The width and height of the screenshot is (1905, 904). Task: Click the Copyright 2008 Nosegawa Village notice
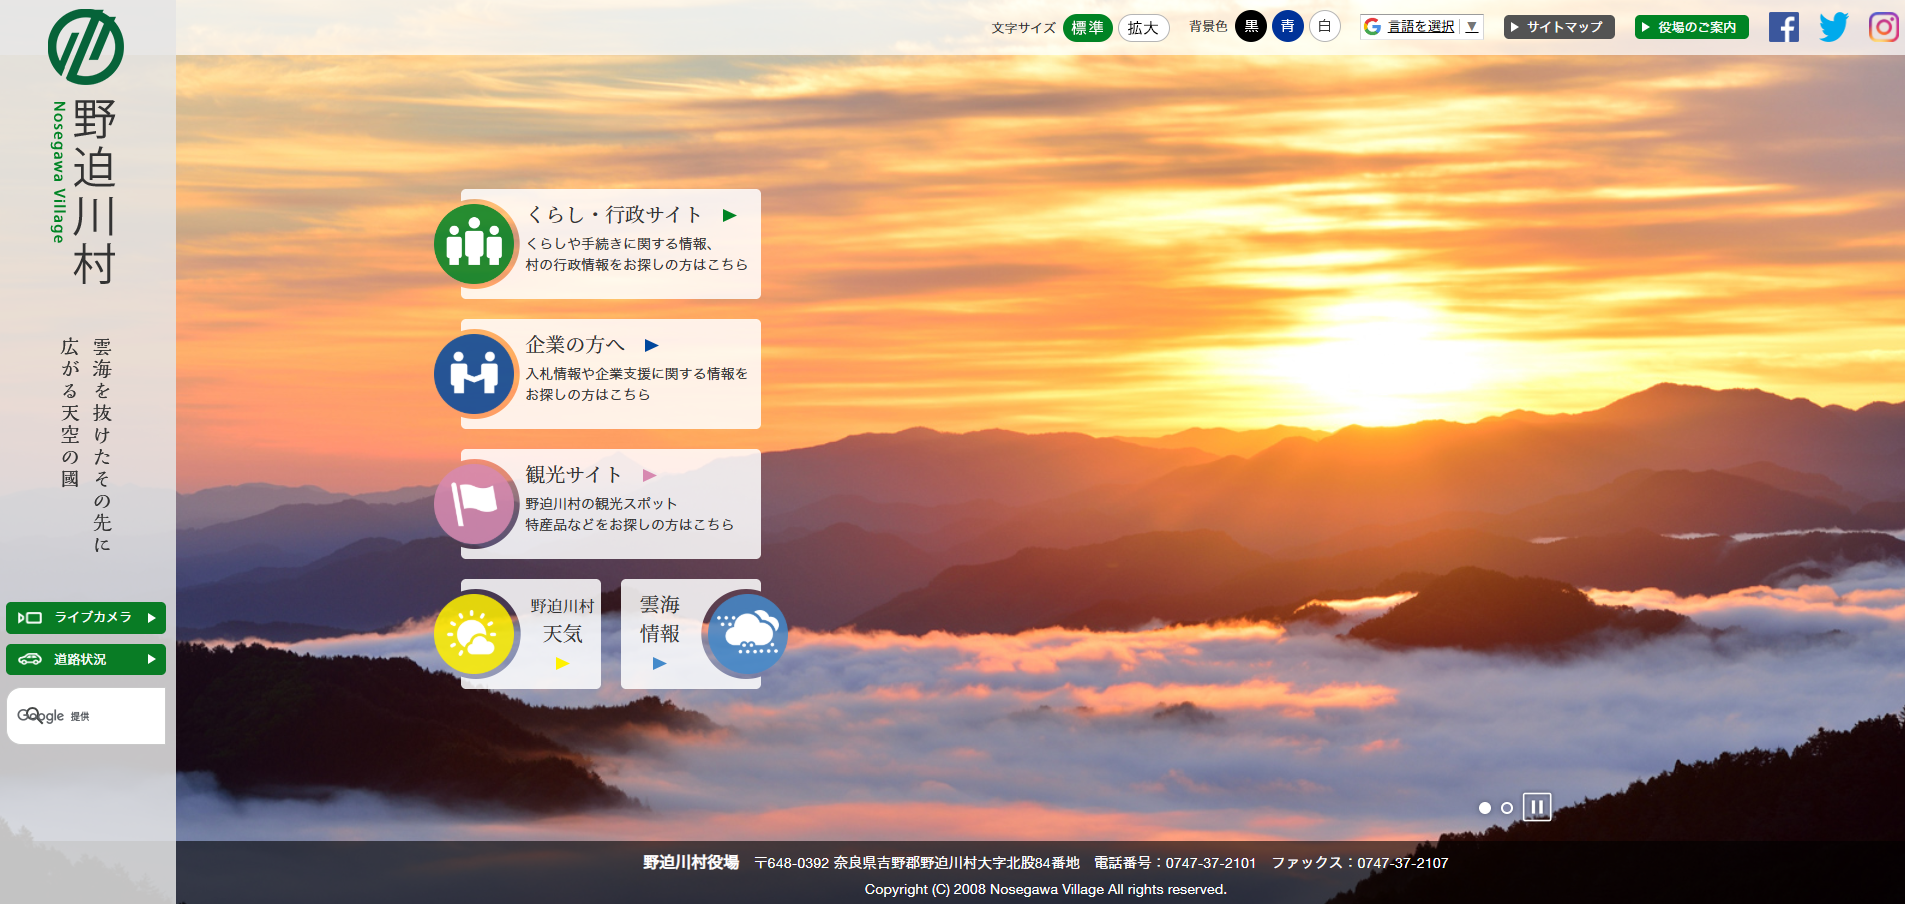coord(1046,889)
